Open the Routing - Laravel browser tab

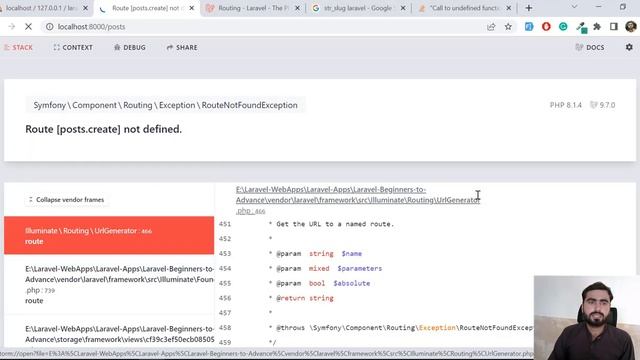click(x=248, y=8)
